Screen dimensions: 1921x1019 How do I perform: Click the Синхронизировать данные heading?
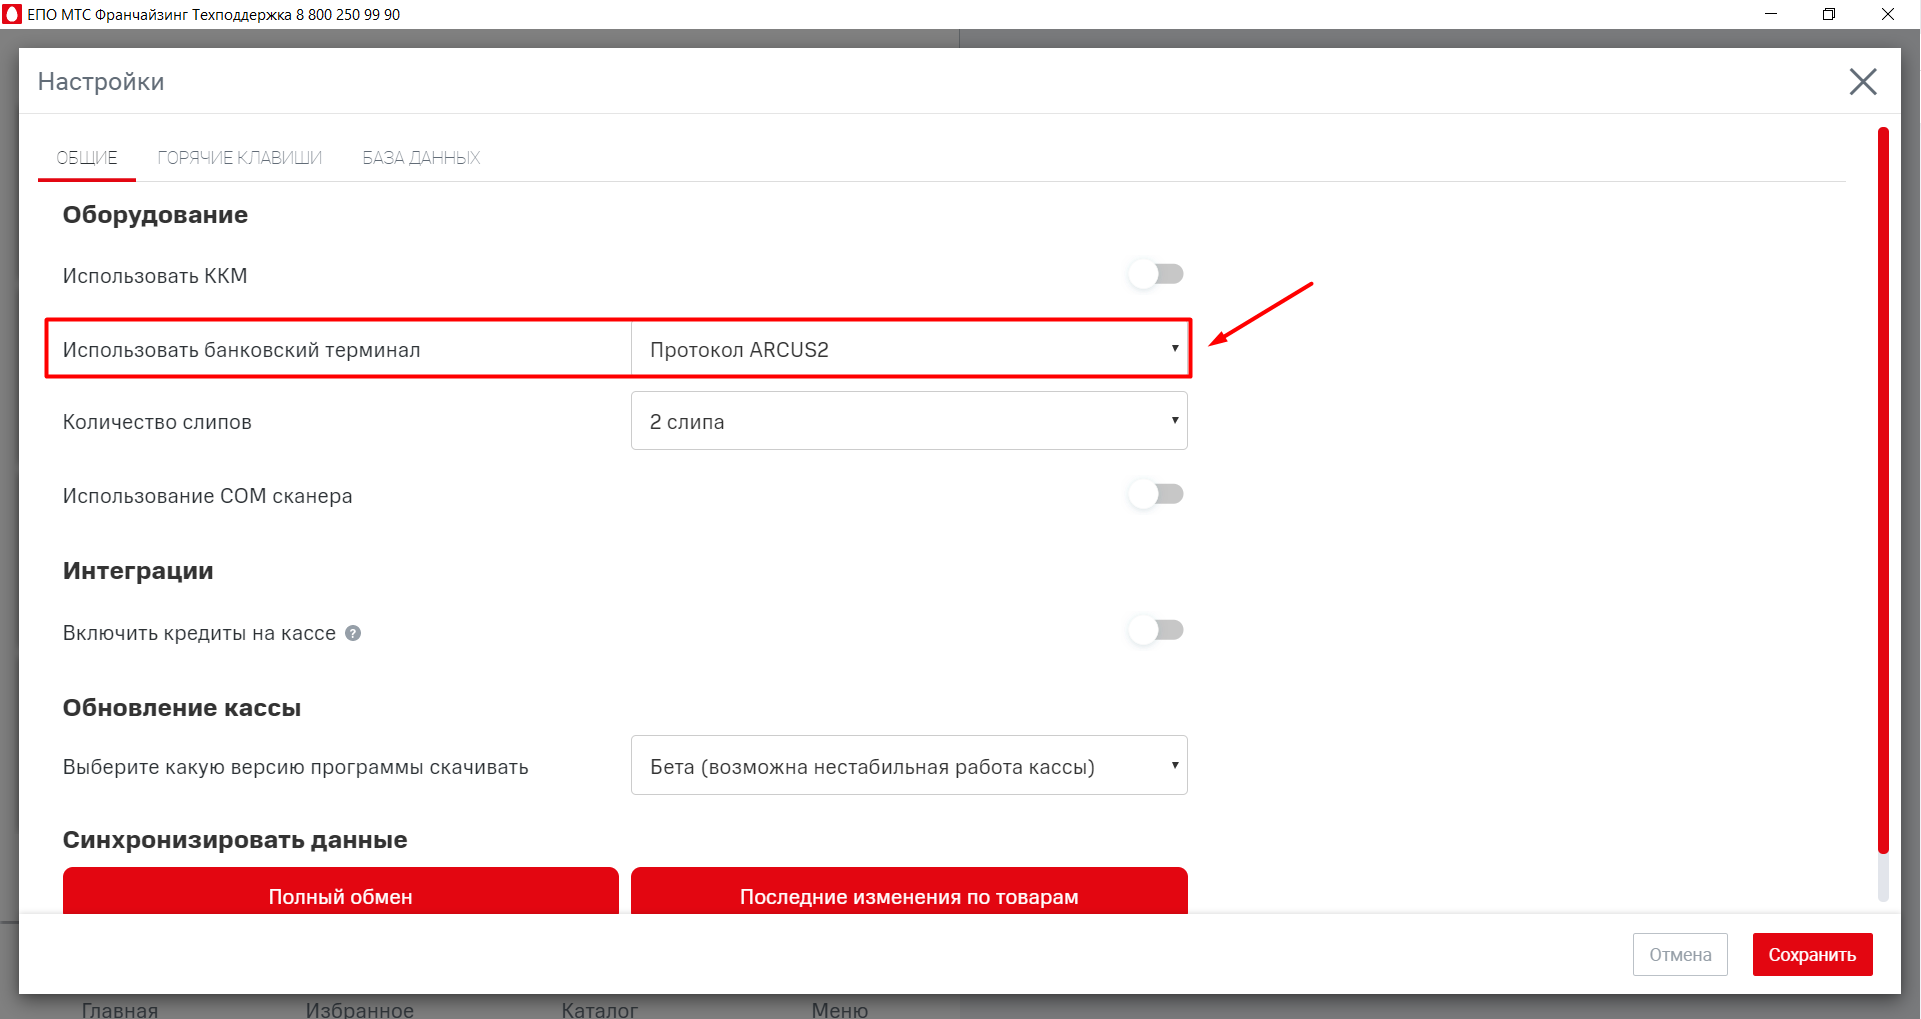235,840
